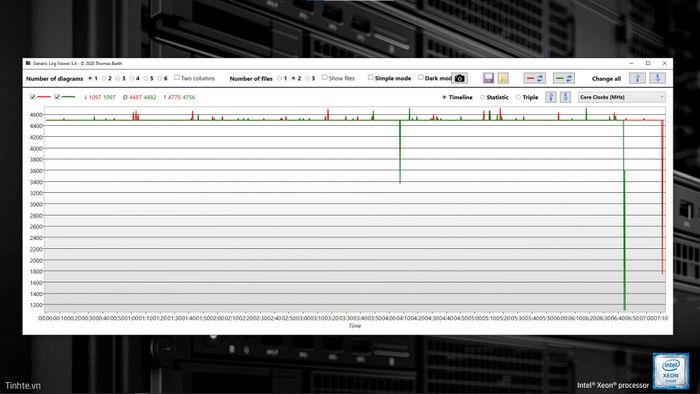This screenshot has width=700, height=394.
Task: Select the Triple view option
Action: coord(518,97)
